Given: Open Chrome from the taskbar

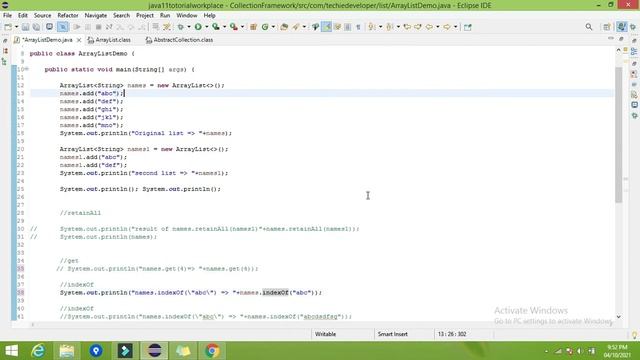Looking at the screenshot, I should click(212, 351).
